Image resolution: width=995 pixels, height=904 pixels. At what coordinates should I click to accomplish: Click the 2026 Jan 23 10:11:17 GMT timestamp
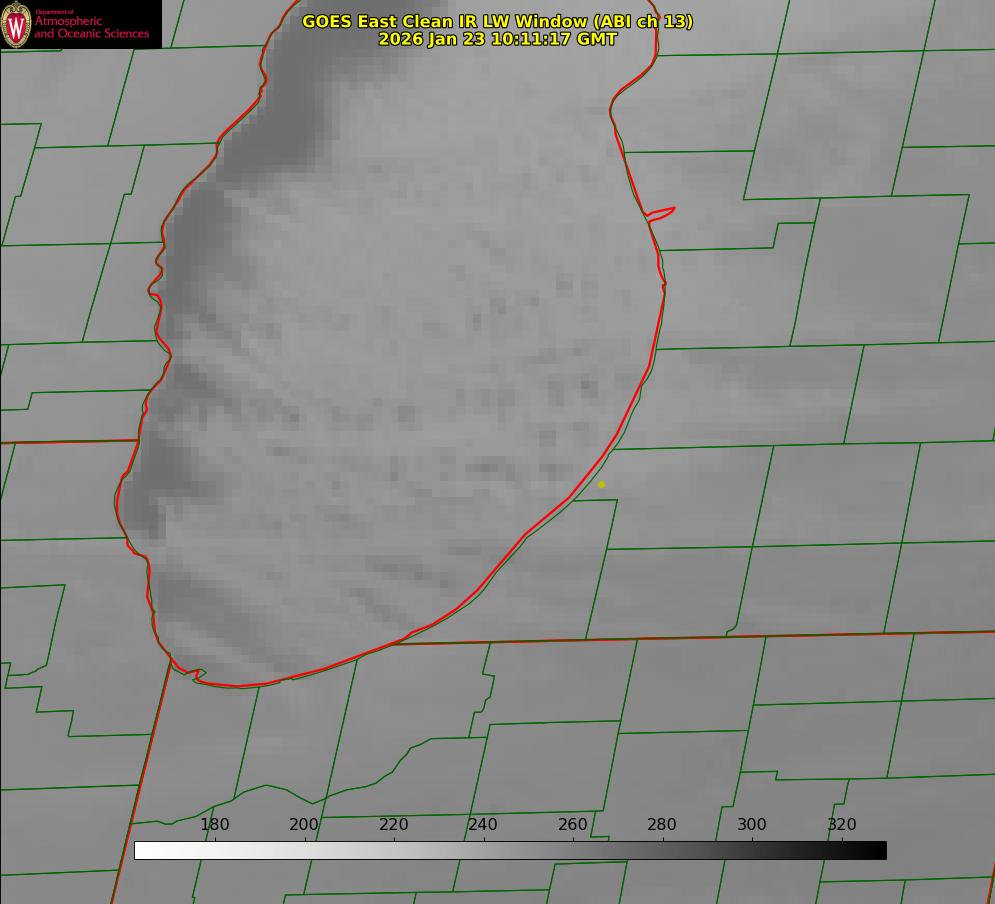(497, 39)
